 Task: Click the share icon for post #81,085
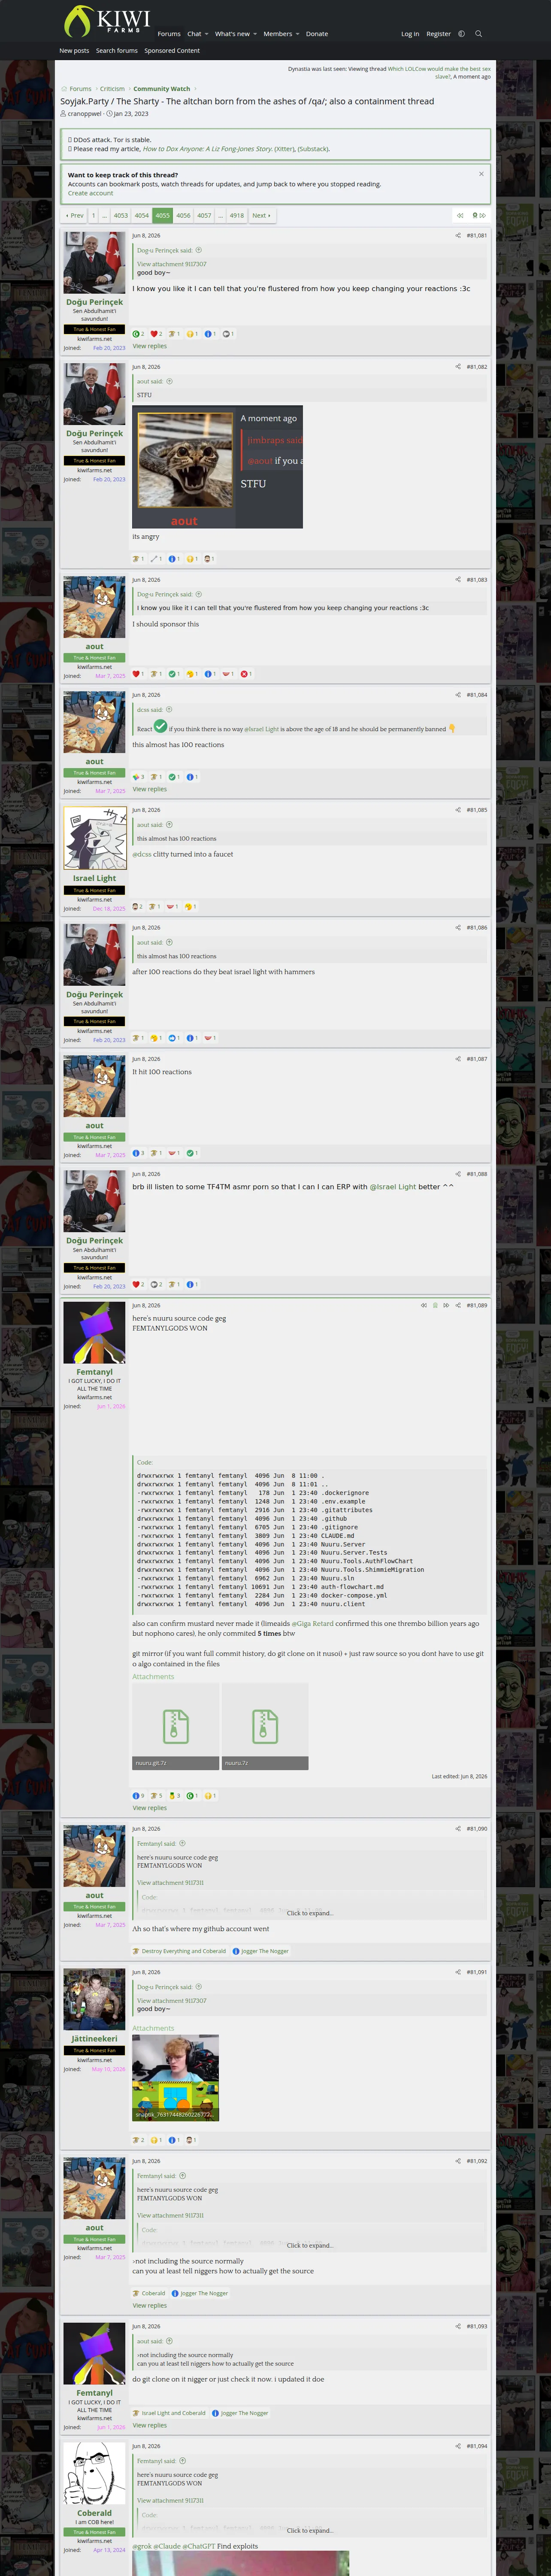pyautogui.click(x=458, y=810)
